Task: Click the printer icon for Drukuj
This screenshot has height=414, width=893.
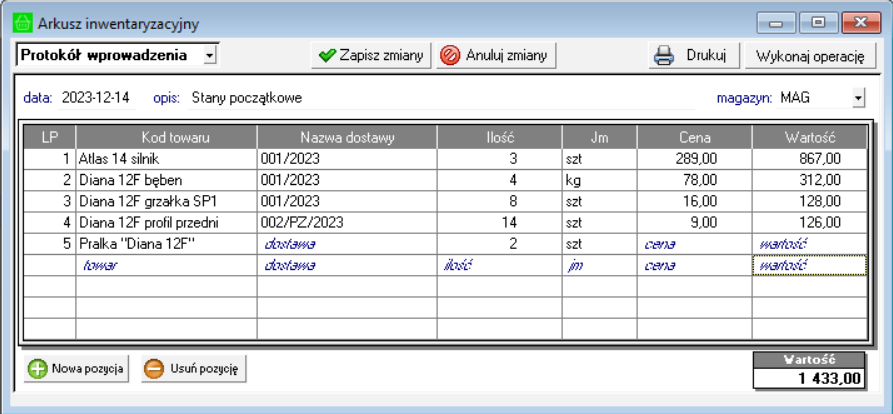Action: pos(664,56)
